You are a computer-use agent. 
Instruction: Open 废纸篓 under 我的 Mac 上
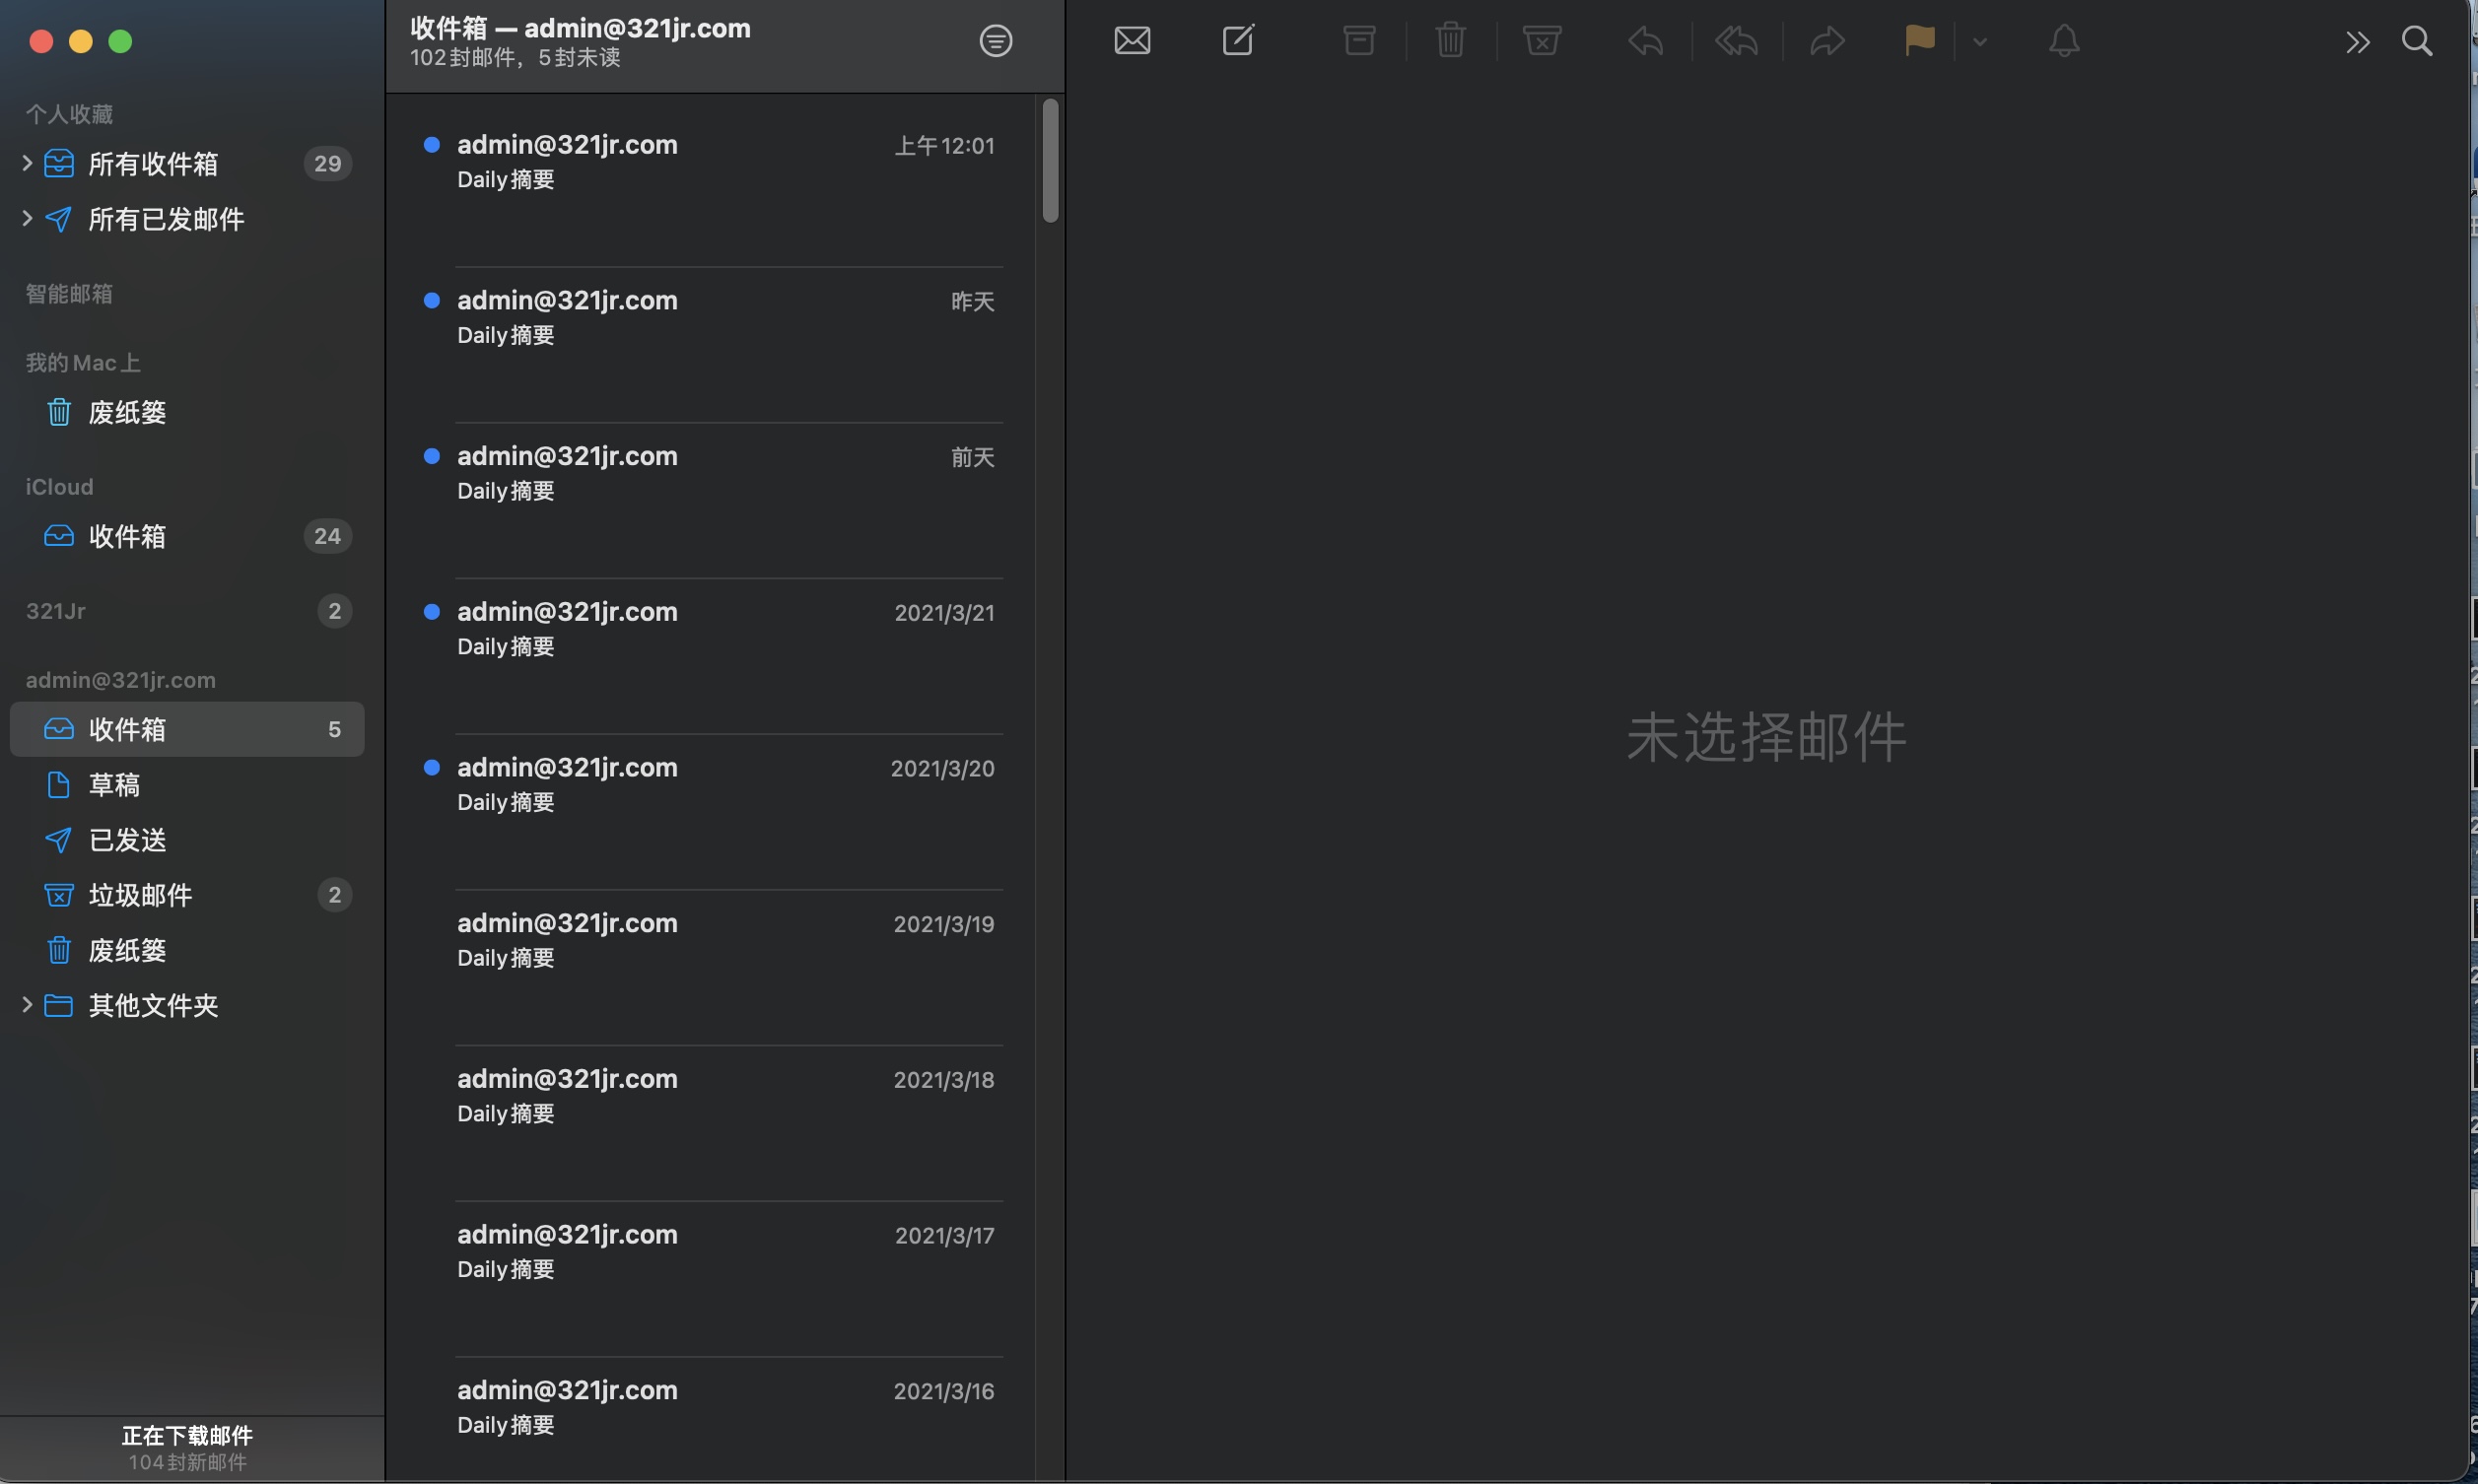coord(187,412)
